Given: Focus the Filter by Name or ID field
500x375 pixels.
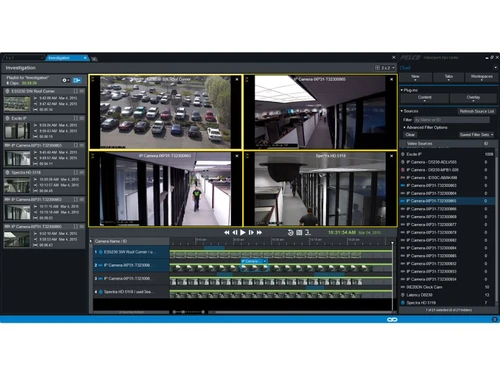Looking at the screenshot, I should tap(452, 120).
